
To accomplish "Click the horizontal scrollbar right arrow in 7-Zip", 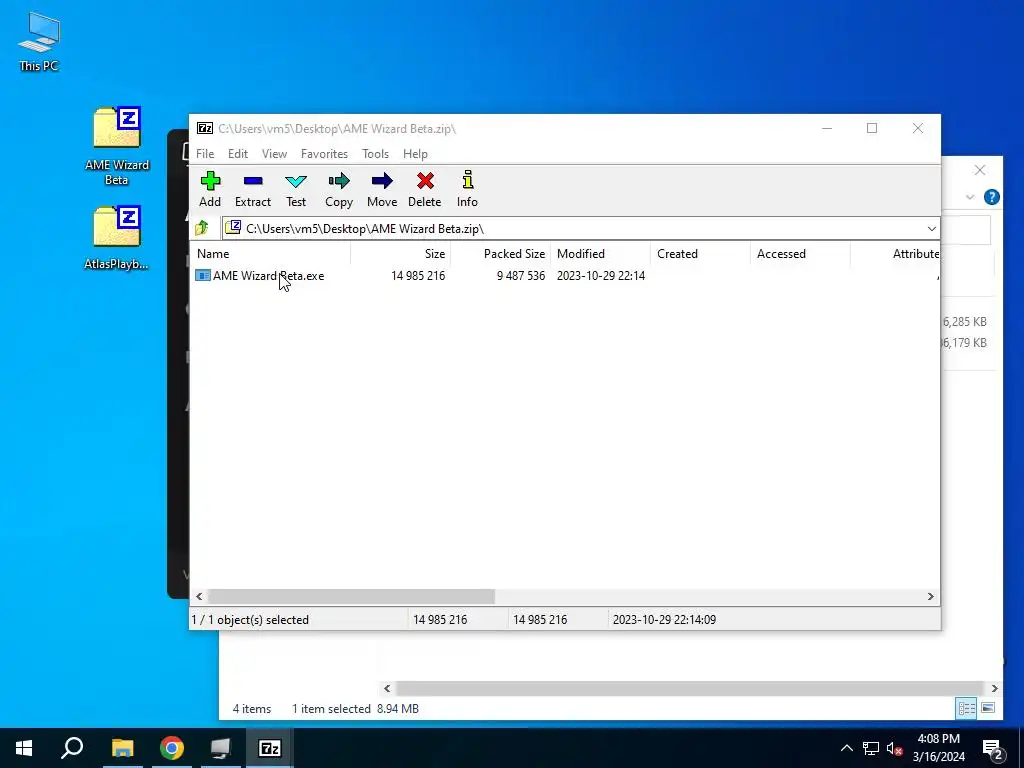I will click(x=931, y=596).
